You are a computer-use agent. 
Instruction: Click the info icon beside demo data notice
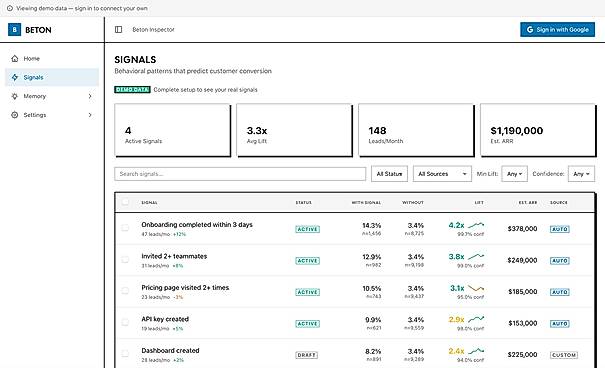pos(10,8)
